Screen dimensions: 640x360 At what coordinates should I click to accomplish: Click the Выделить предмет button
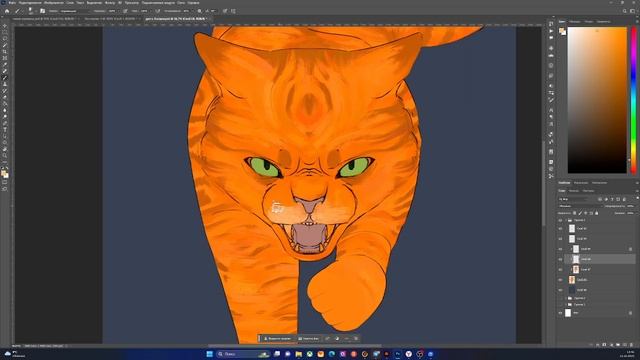click(278, 338)
